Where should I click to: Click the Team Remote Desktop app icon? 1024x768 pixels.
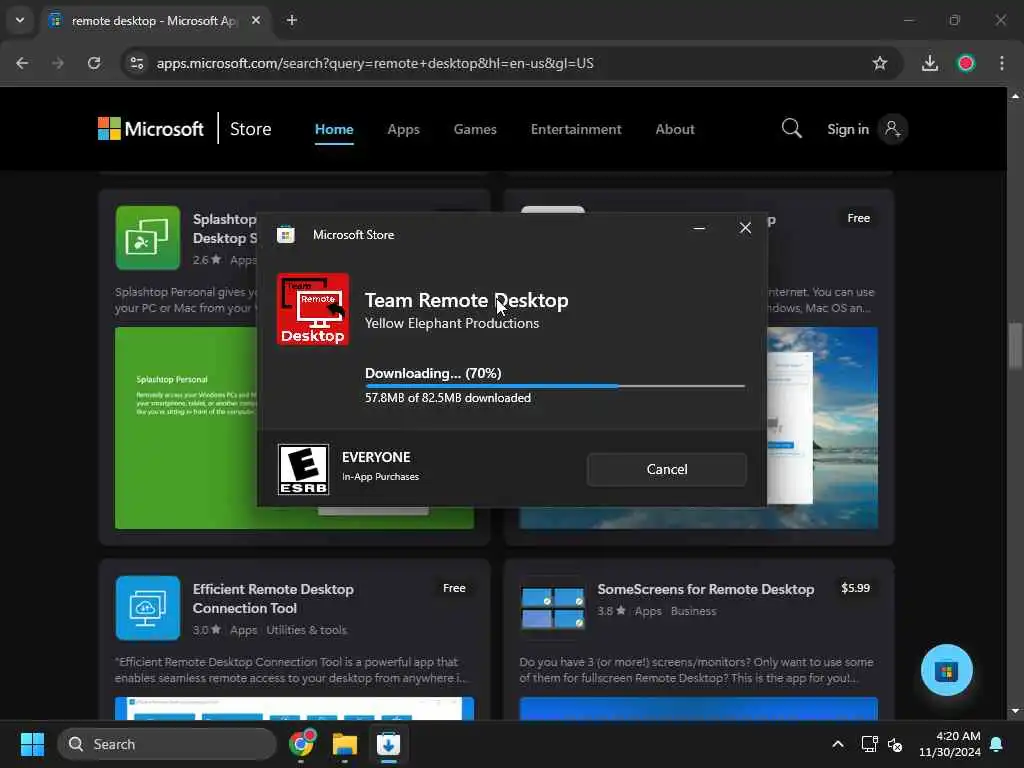tap(313, 309)
